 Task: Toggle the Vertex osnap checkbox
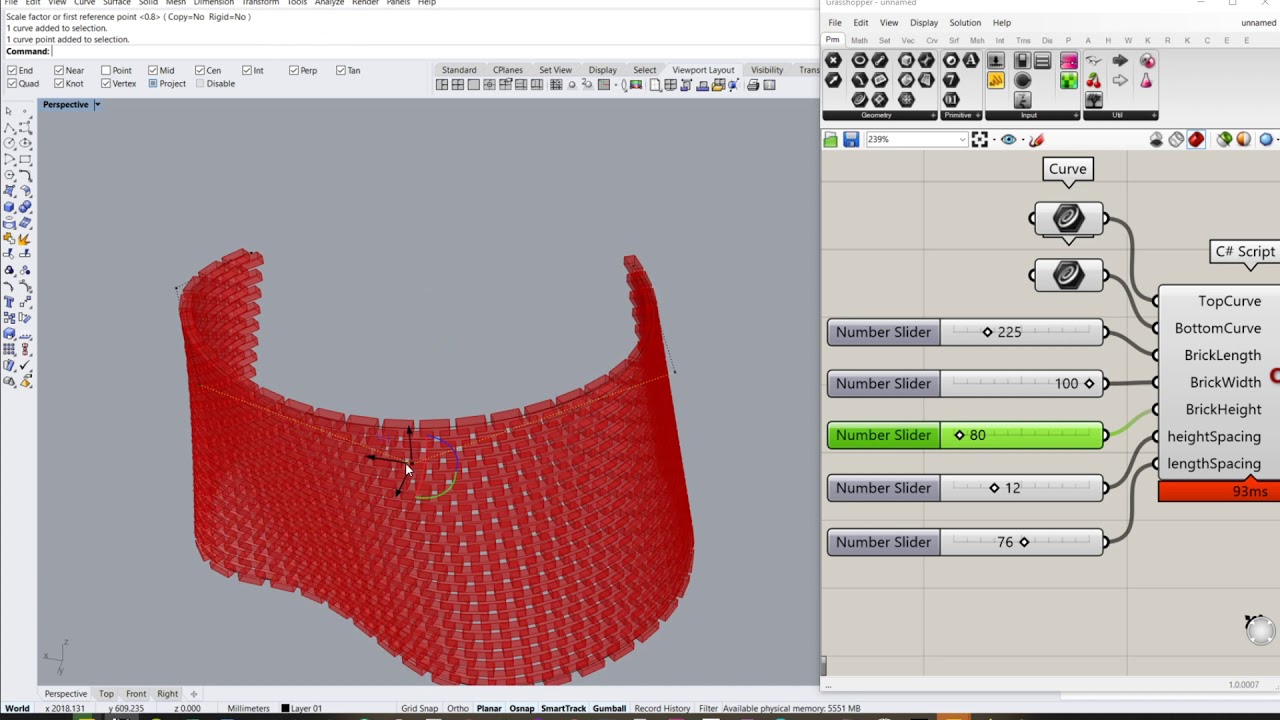pyautogui.click(x=106, y=84)
